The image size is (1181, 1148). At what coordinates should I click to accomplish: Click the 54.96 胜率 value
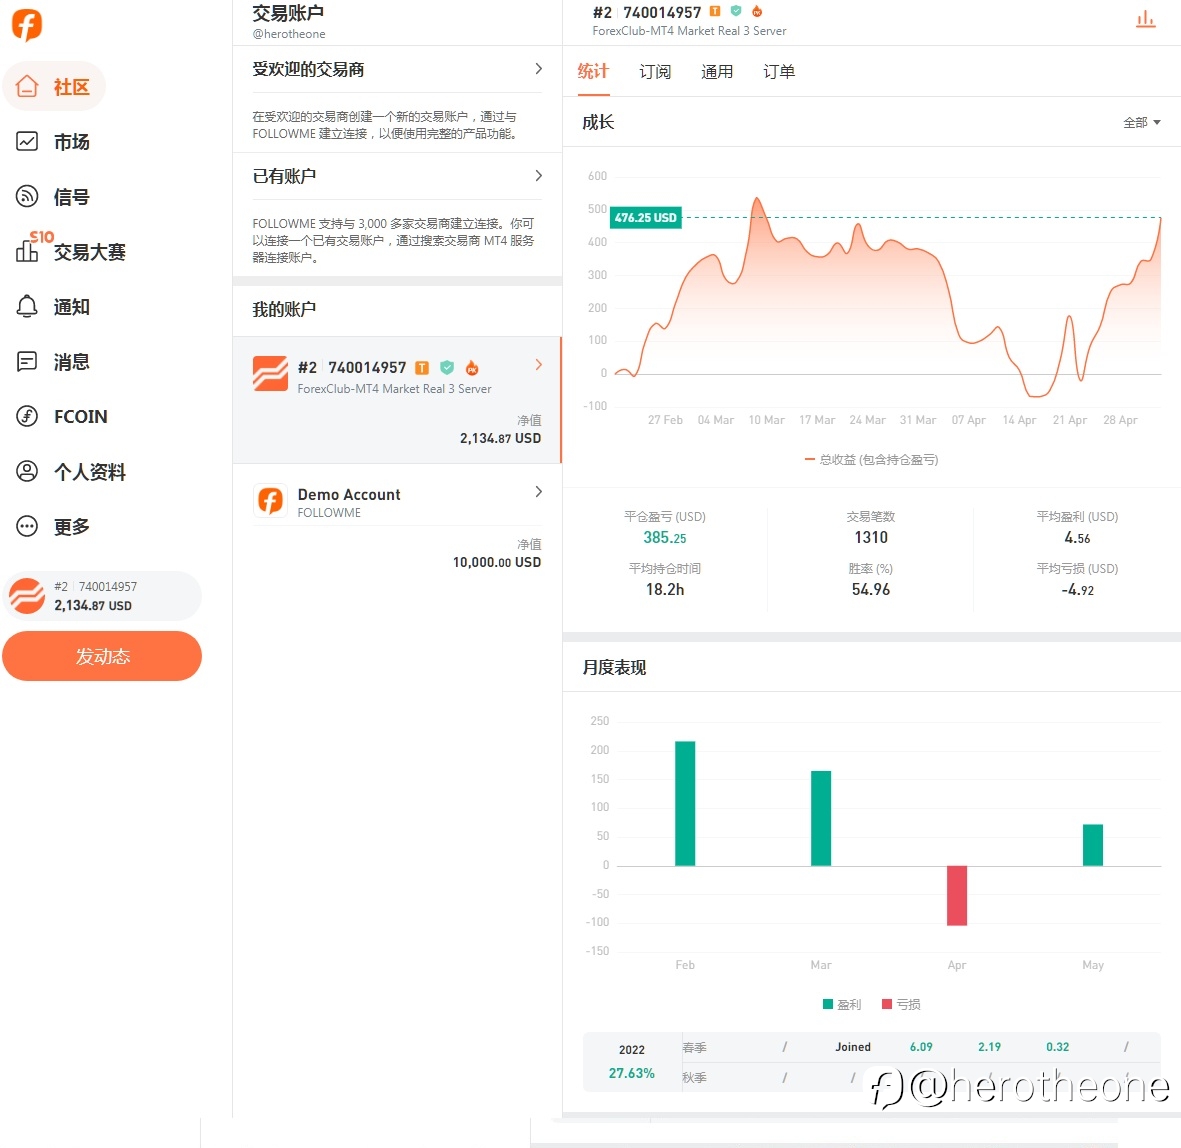(871, 589)
